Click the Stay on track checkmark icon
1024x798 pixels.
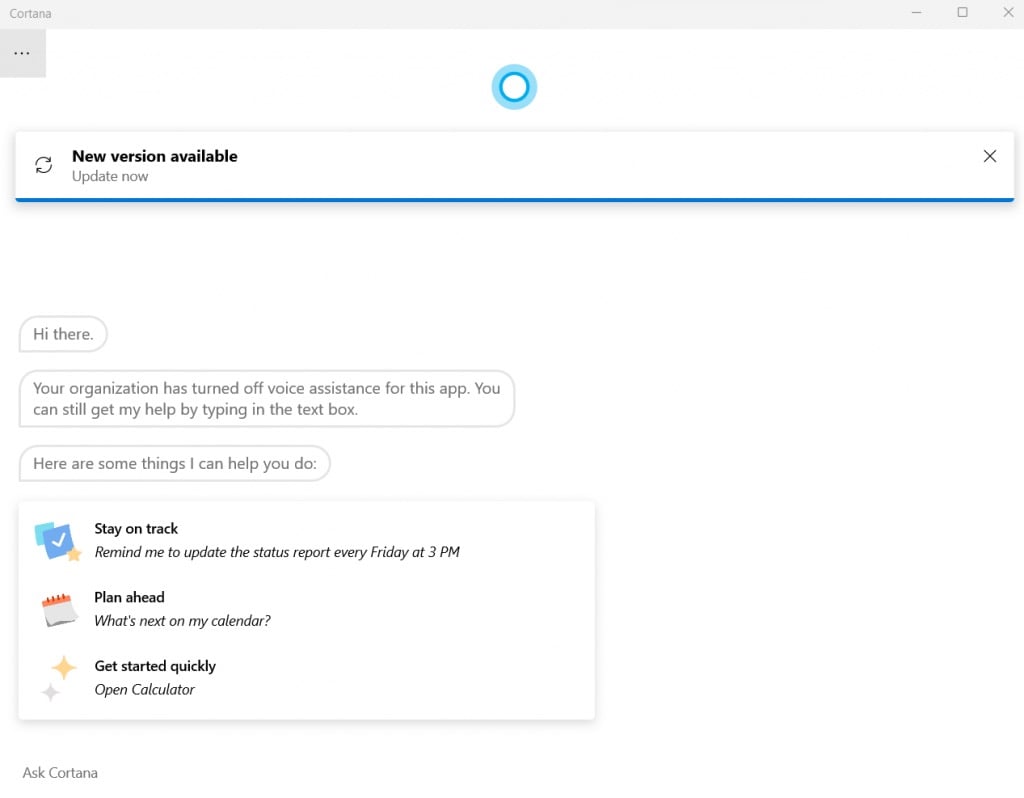click(57, 541)
